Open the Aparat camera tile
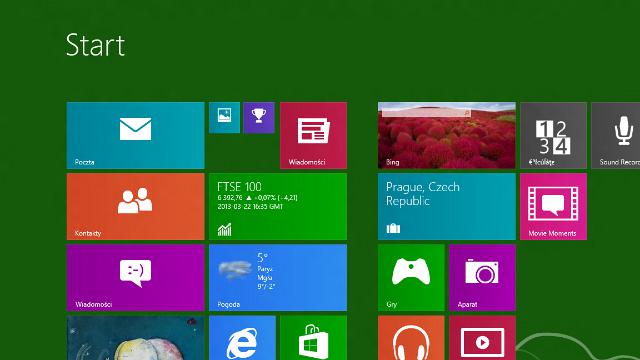Viewport: 640px width, 360px height. click(x=482, y=278)
